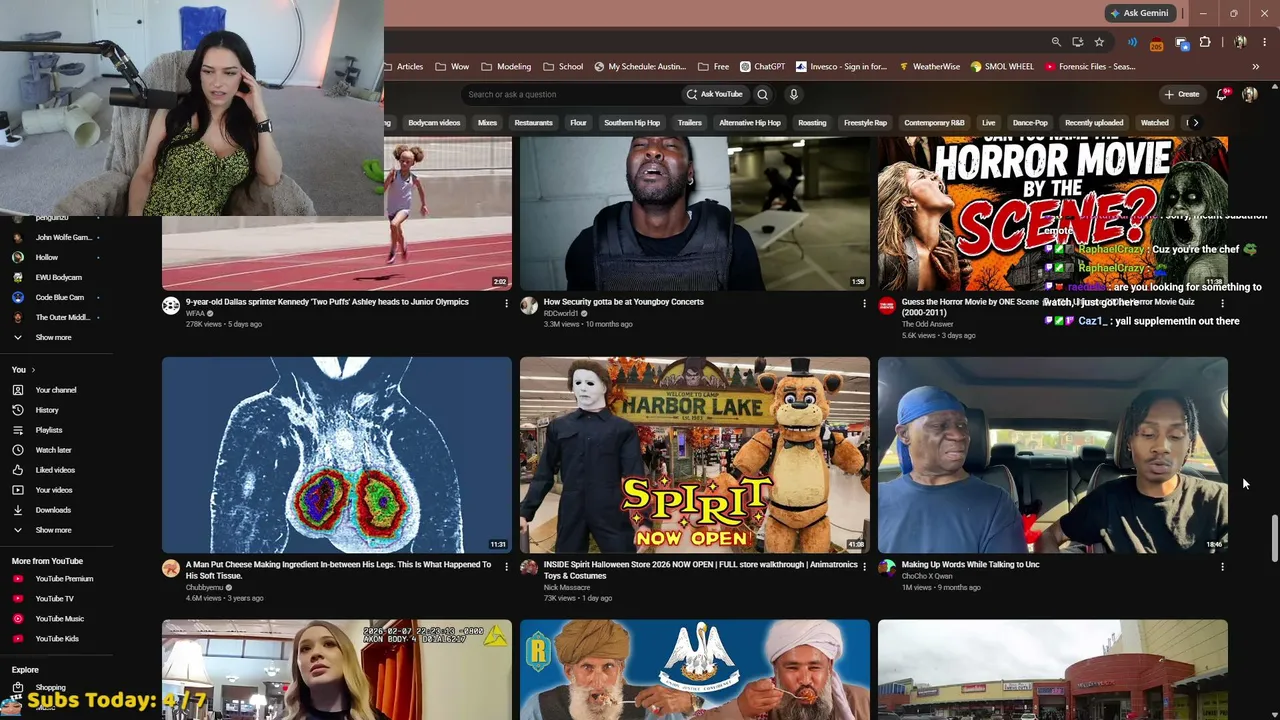This screenshot has width=1280, height=720.
Task: Open the ChatGPT bookmark
Action: [762, 67]
